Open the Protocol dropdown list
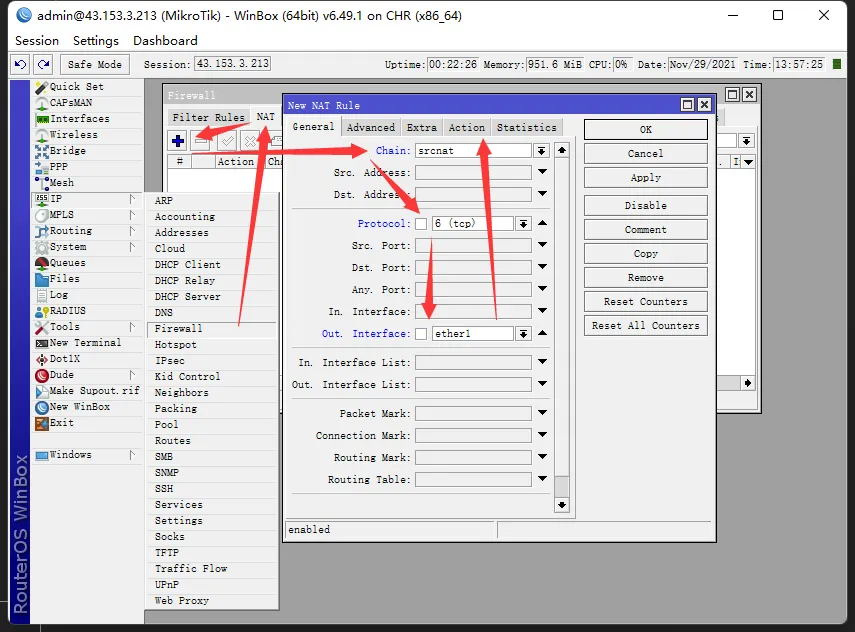The image size is (855, 632). (x=523, y=224)
